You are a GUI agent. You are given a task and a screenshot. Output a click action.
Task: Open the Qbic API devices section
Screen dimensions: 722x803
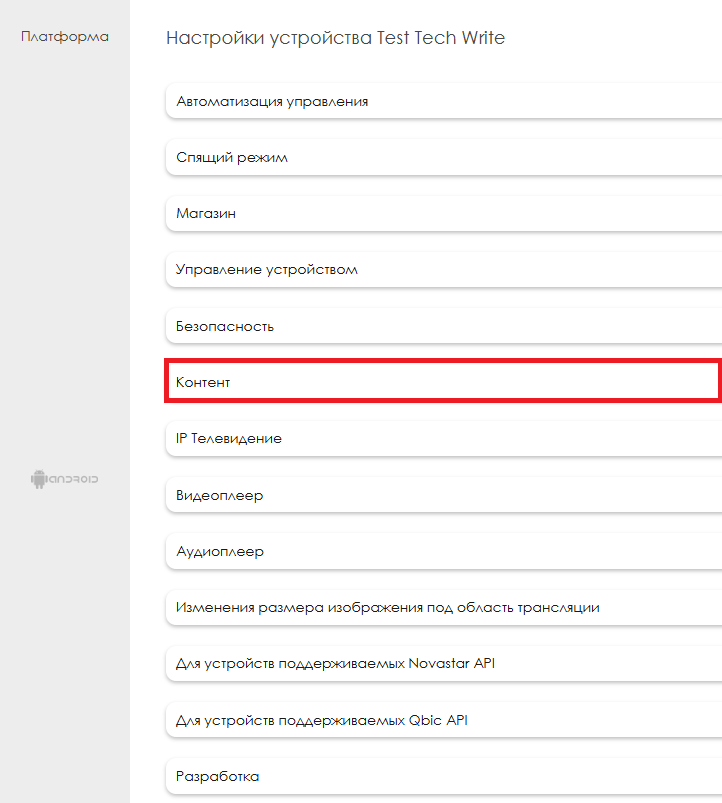click(x=322, y=720)
